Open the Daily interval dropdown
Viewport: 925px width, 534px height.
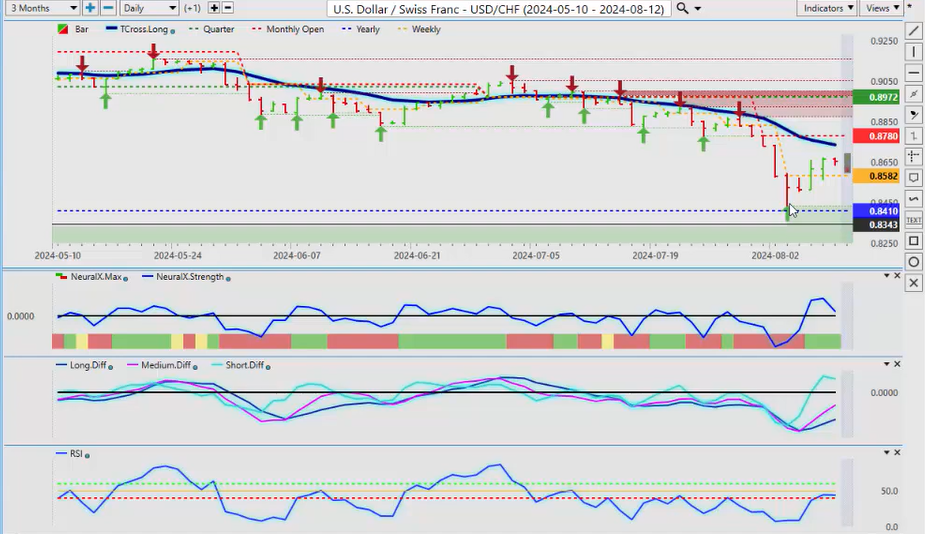pyautogui.click(x=152, y=8)
